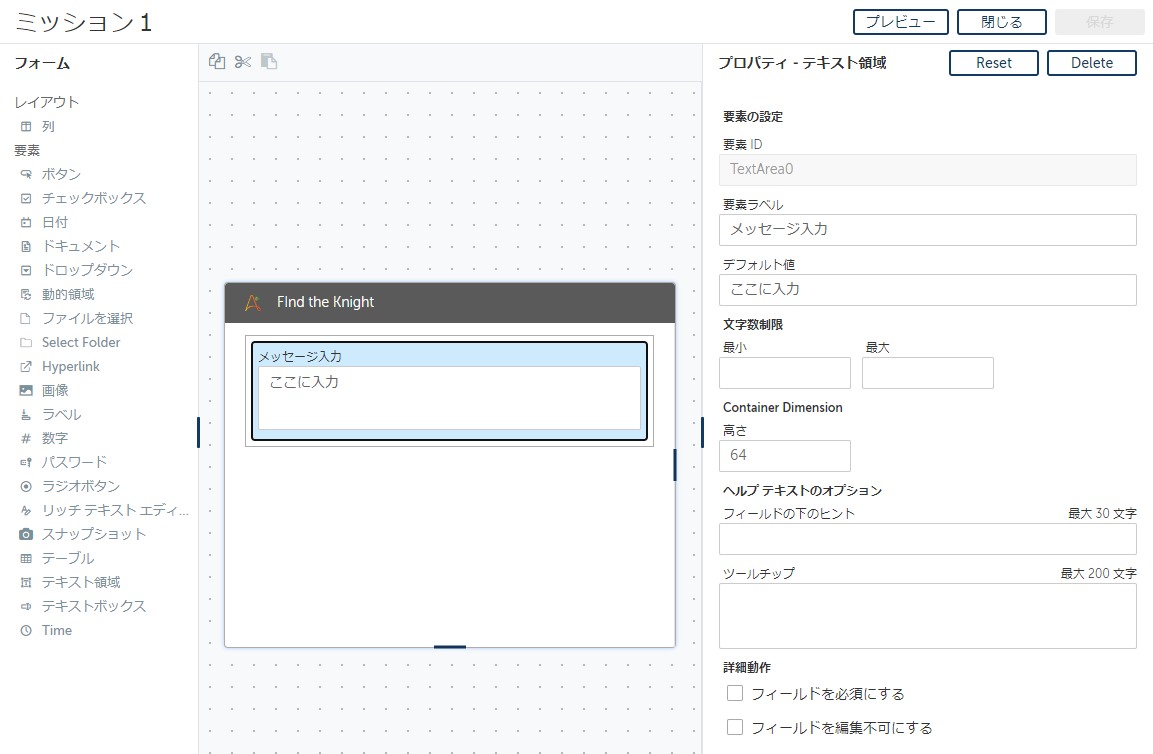Enable フィールドを編集不可にする checkbox
This screenshot has width=1153, height=754.
pos(735,727)
